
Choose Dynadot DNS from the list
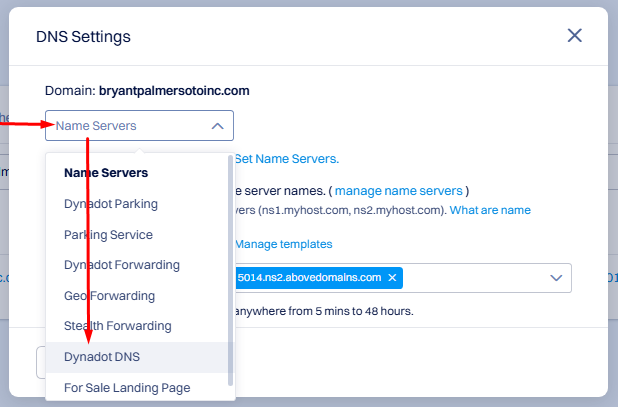click(x=102, y=357)
